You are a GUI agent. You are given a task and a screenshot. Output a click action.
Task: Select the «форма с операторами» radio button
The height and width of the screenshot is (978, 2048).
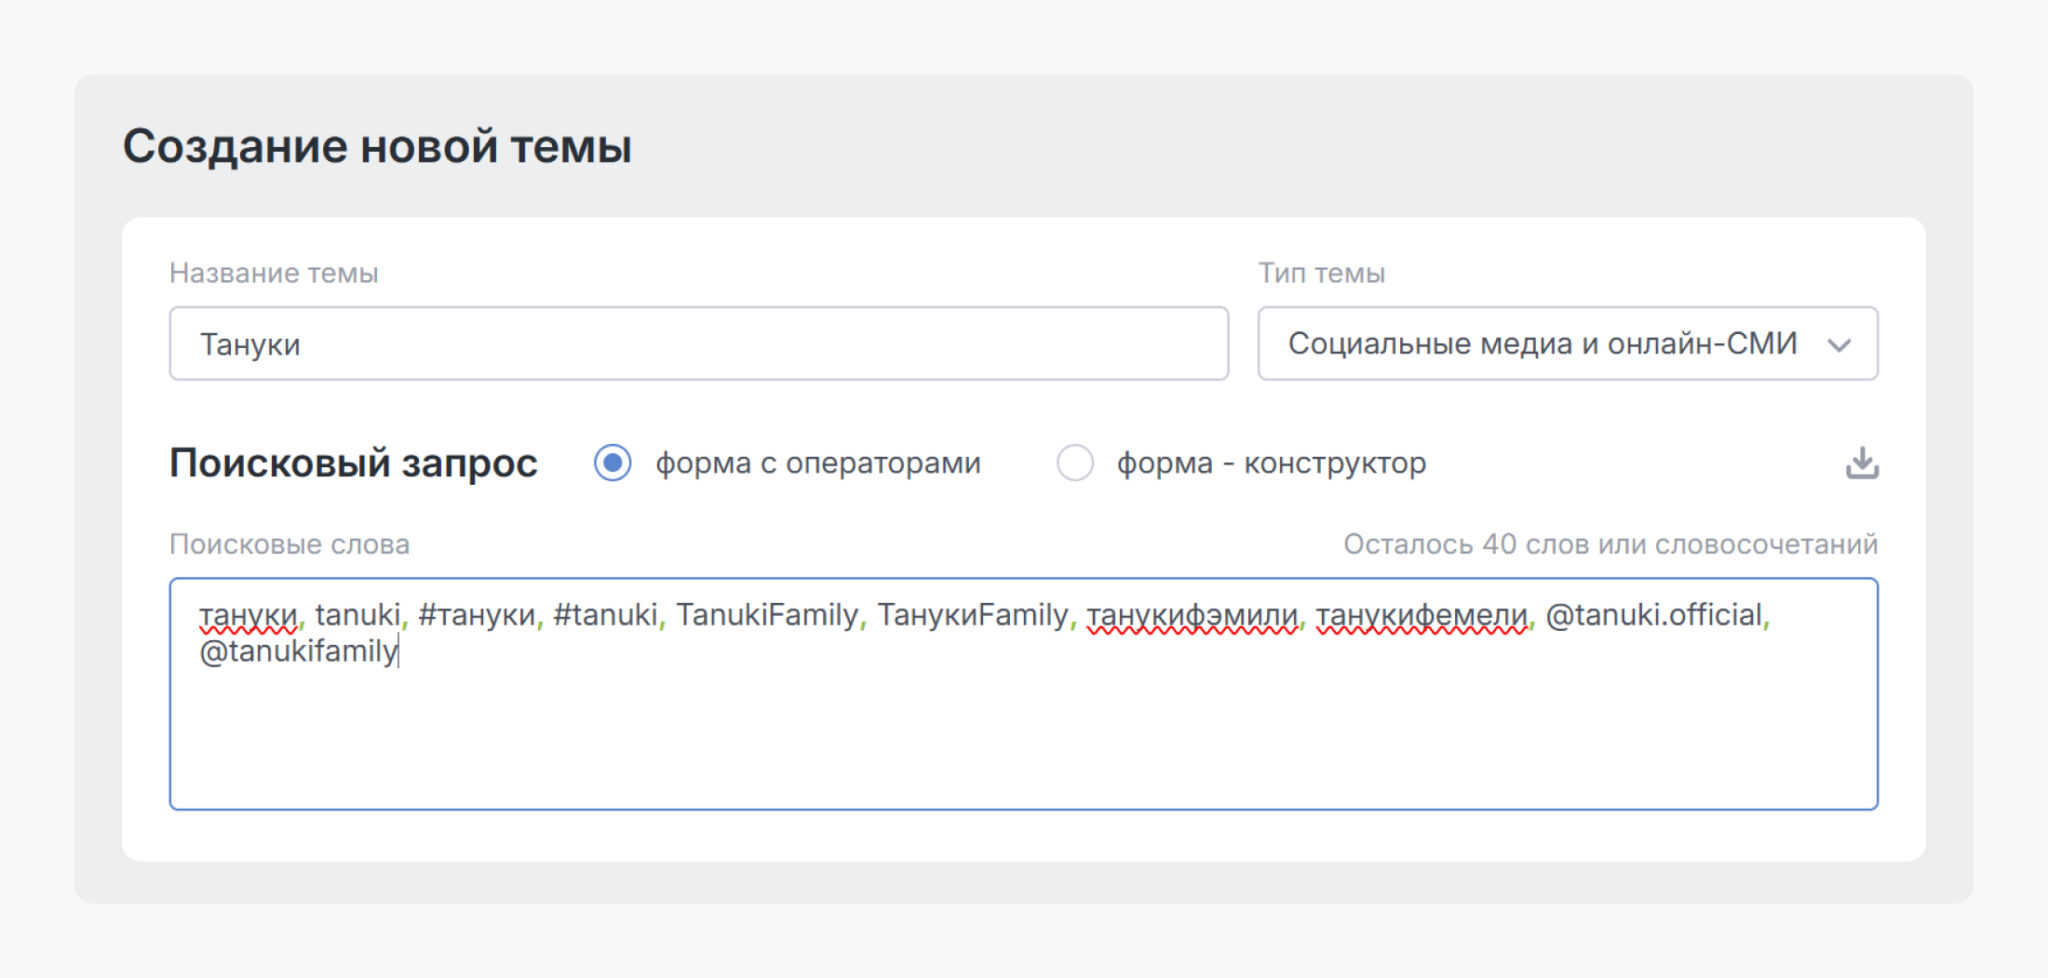(612, 463)
